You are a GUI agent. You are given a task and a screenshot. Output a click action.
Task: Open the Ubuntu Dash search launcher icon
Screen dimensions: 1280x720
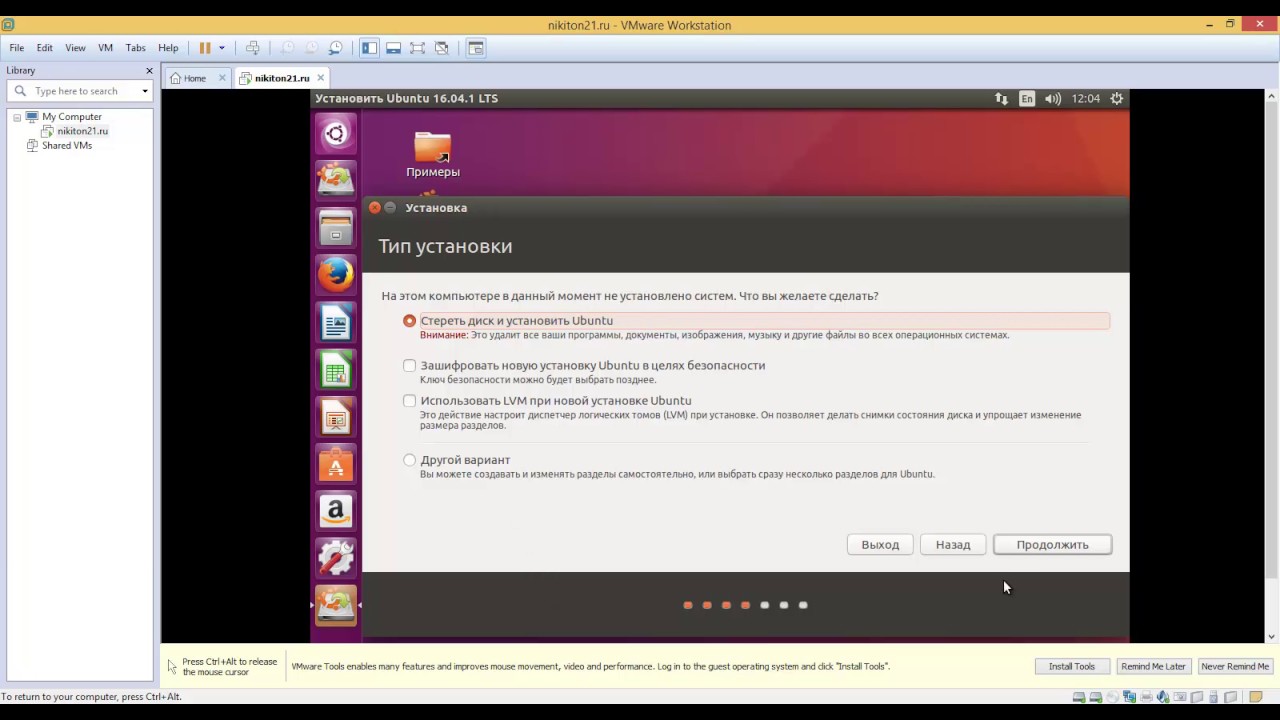click(336, 134)
